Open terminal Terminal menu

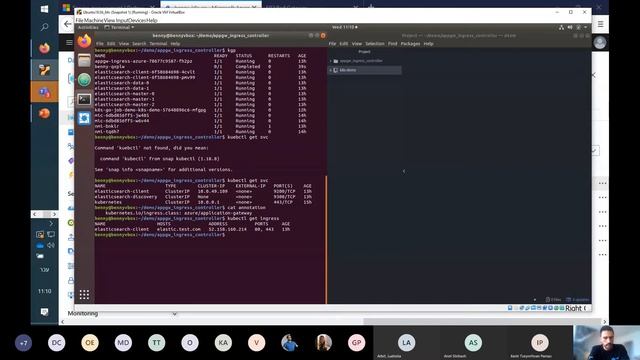coord(158,44)
